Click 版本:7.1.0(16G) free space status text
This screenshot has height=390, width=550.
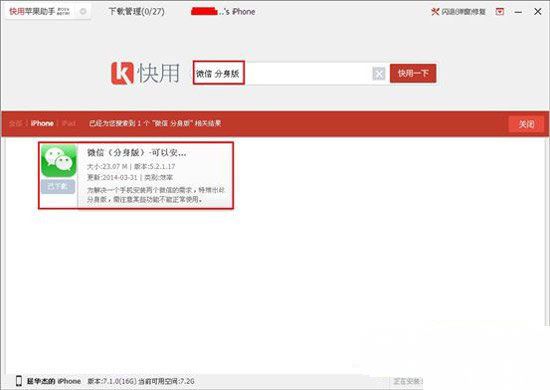coord(141,381)
